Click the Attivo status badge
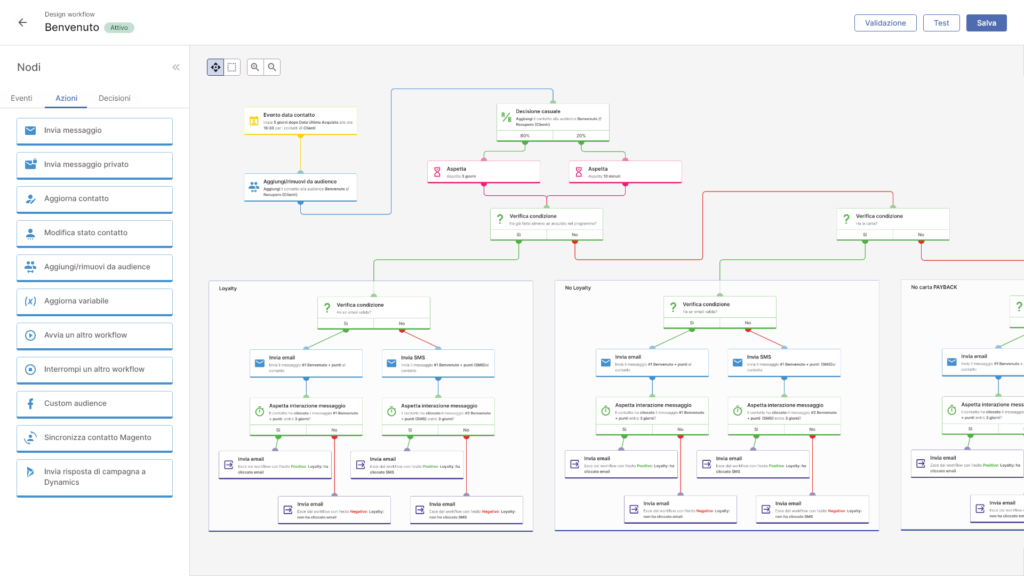 [x=119, y=27]
